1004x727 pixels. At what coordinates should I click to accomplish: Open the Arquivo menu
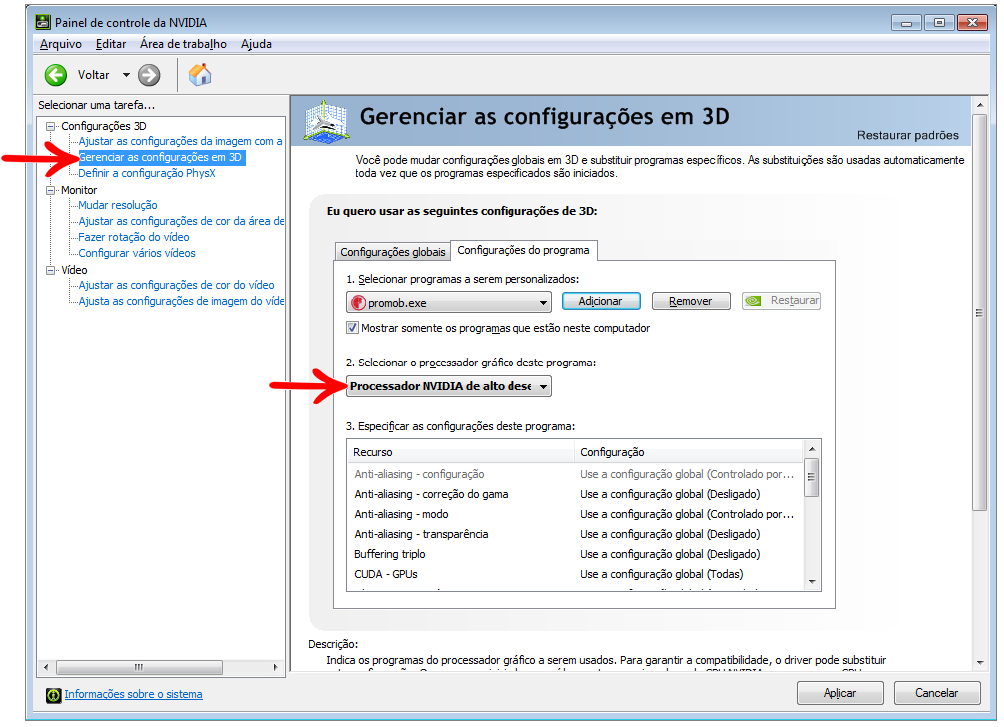coord(61,44)
